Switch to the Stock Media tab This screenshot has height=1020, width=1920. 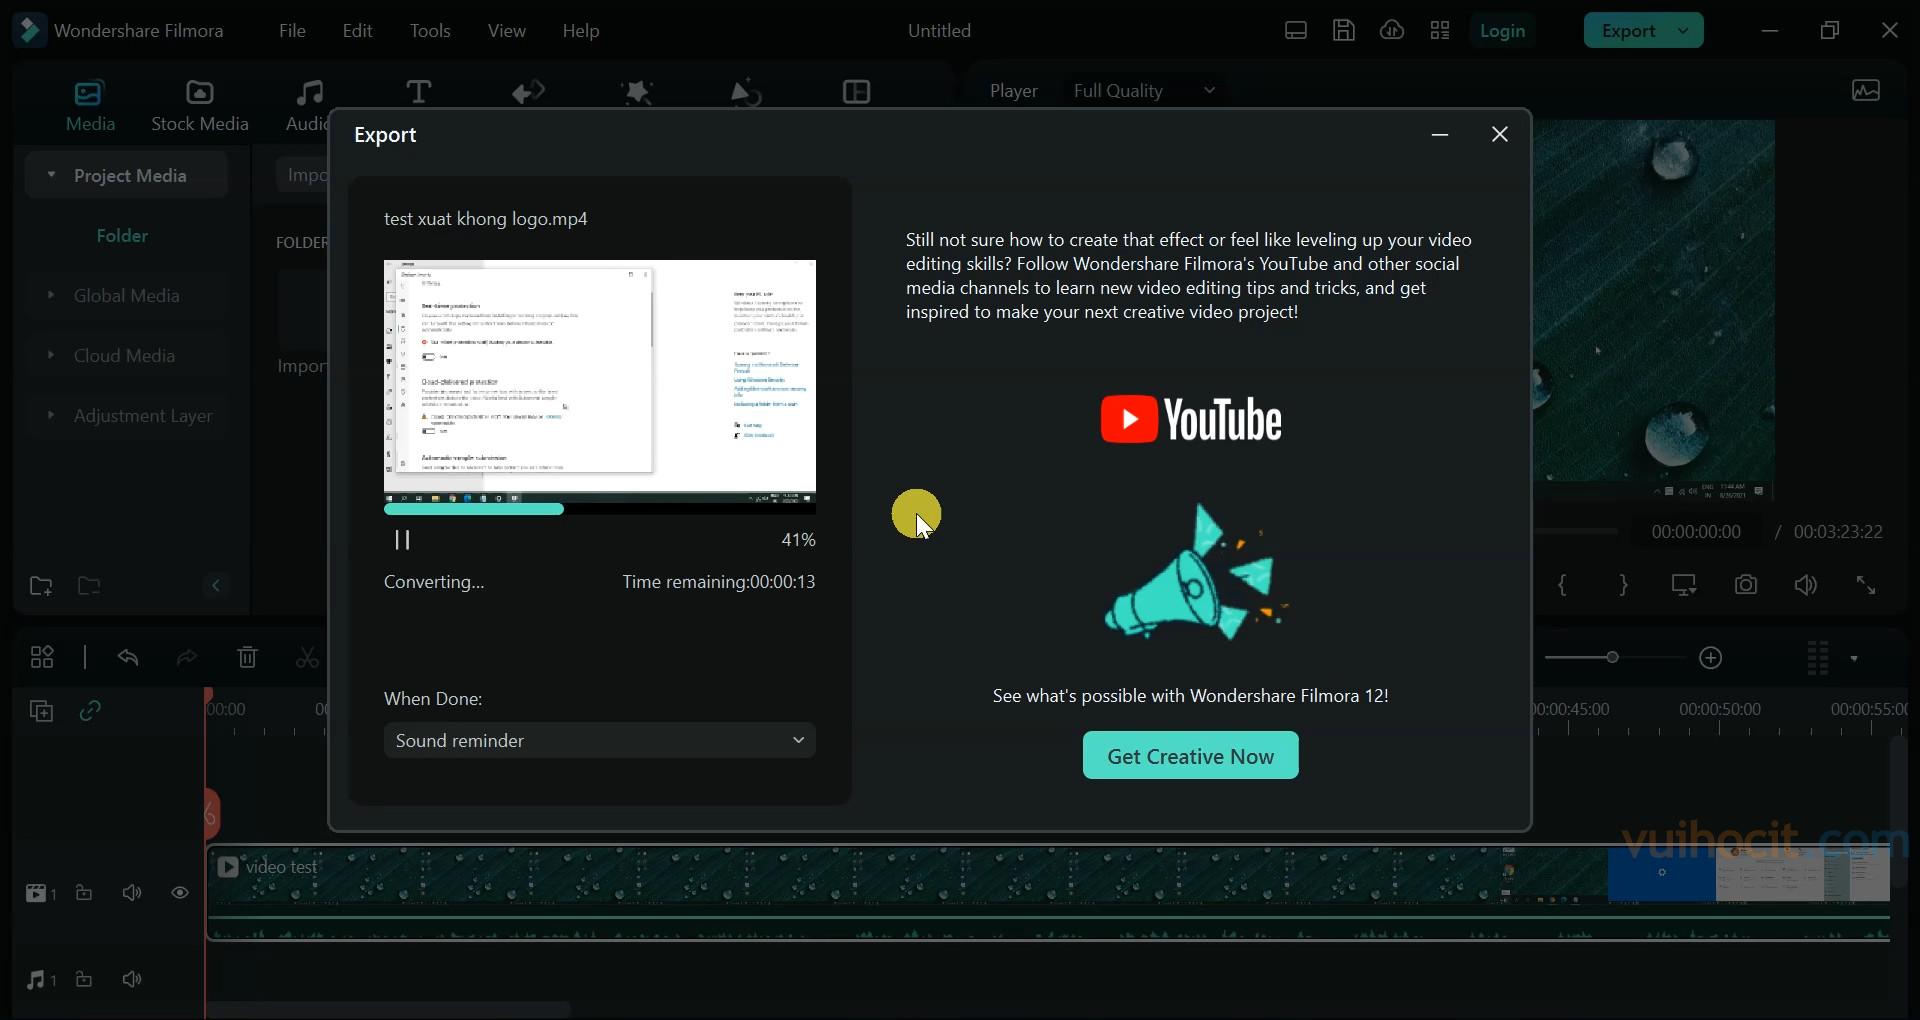(x=200, y=106)
